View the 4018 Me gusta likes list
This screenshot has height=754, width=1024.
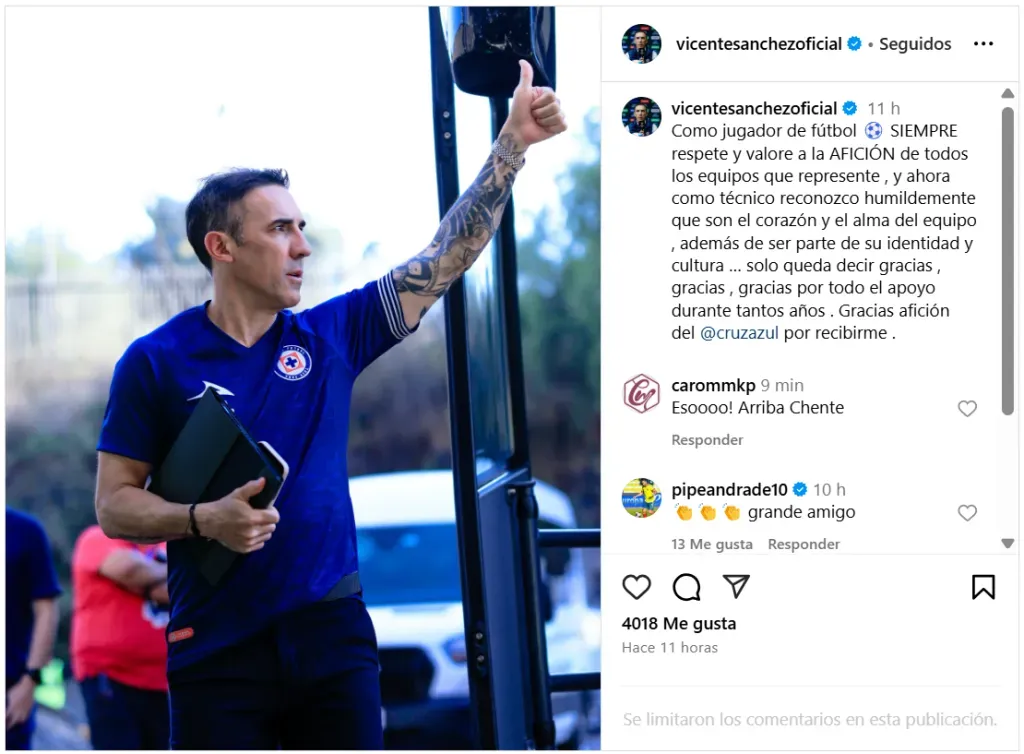click(x=679, y=623)
